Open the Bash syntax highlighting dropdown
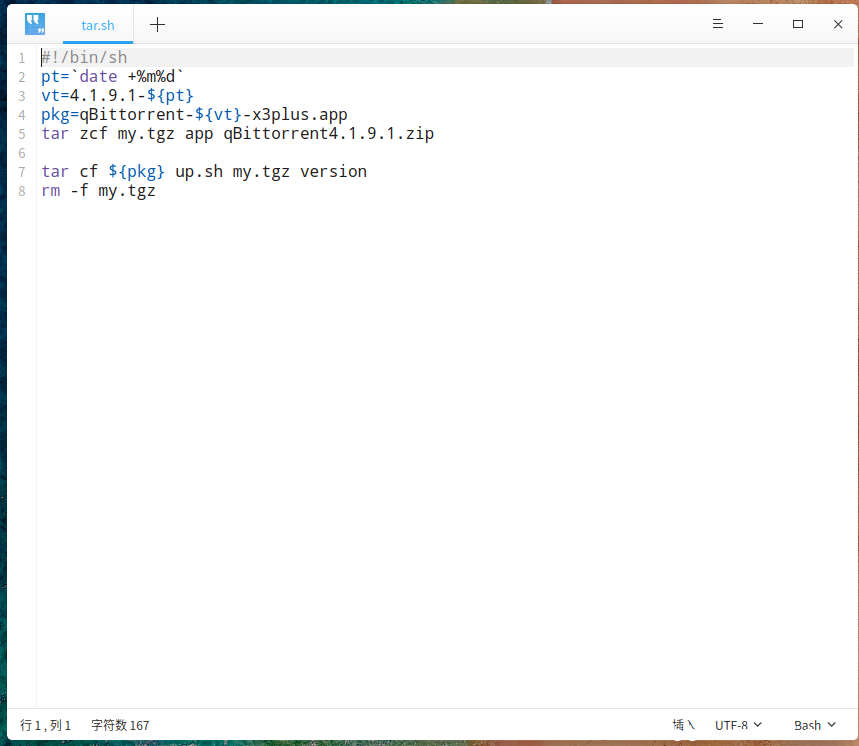 point(815,725)
